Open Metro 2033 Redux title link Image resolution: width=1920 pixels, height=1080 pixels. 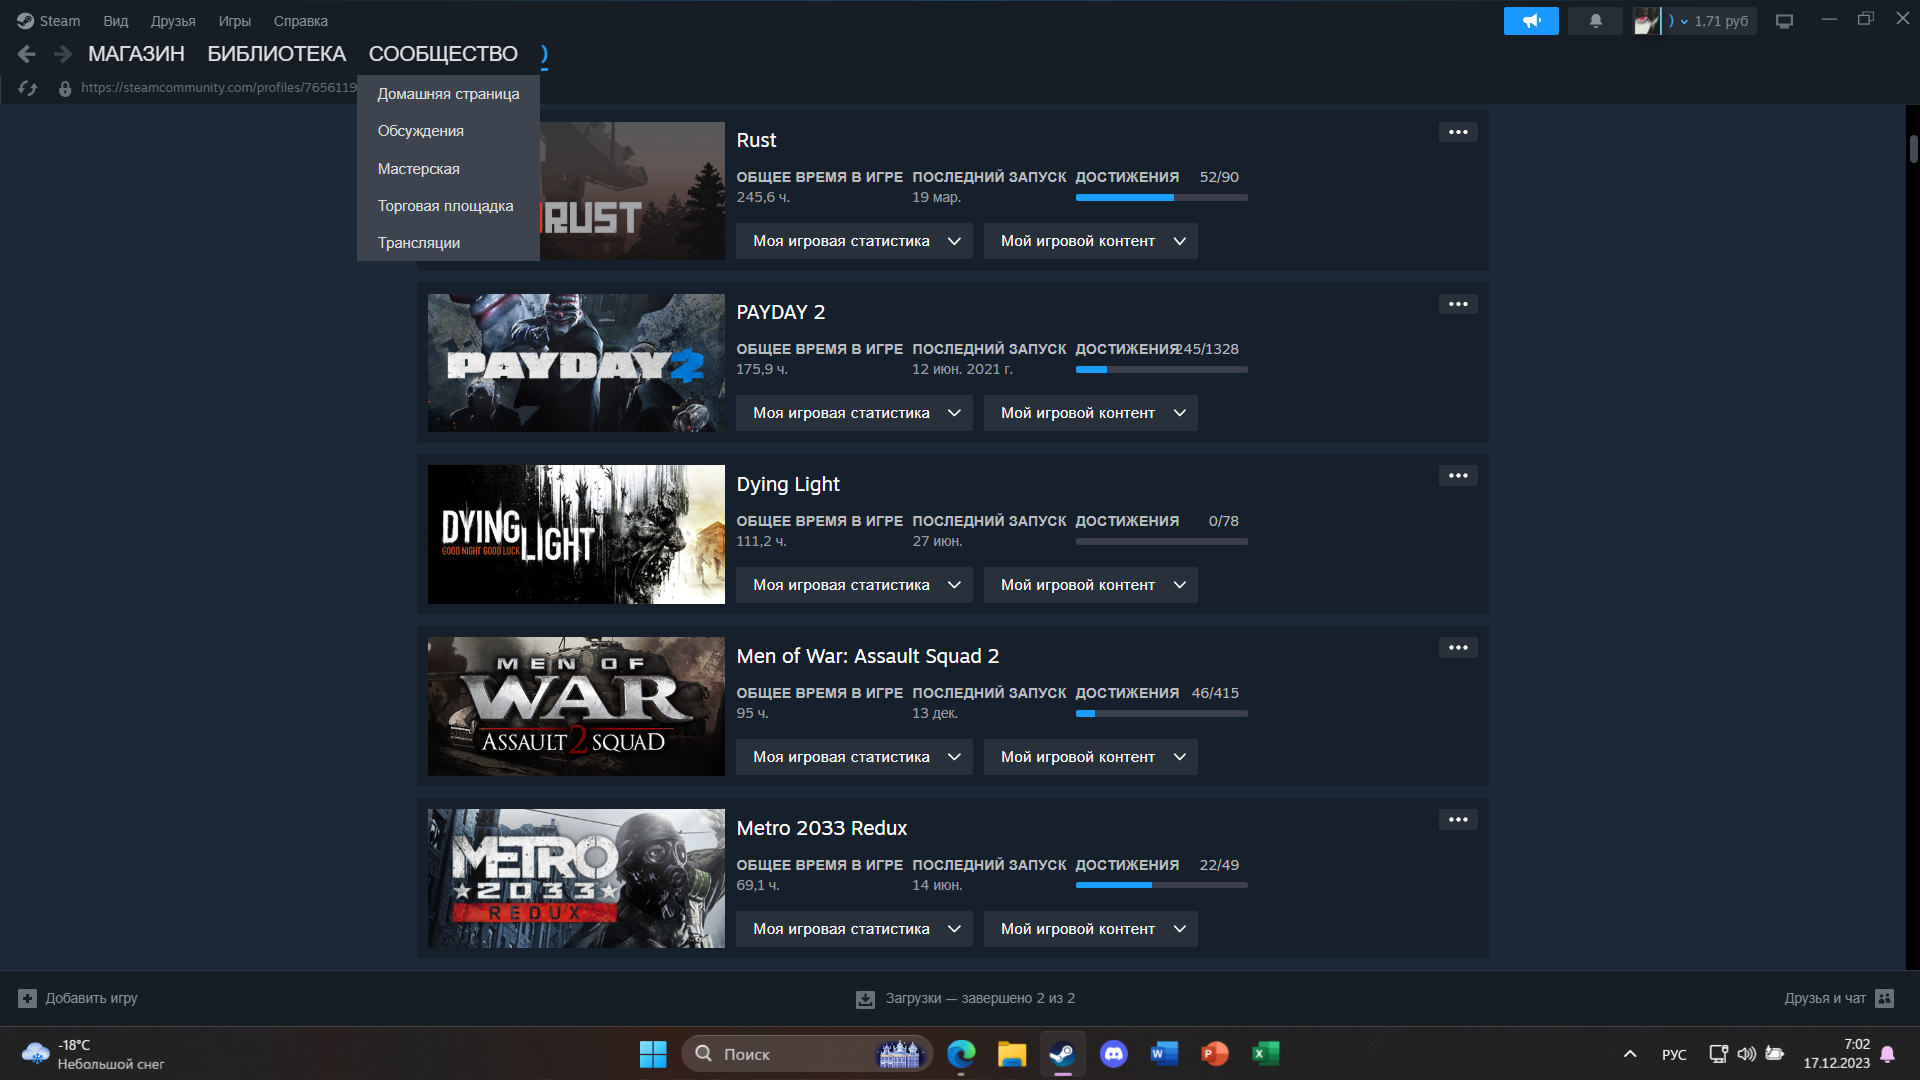(822, 828)
